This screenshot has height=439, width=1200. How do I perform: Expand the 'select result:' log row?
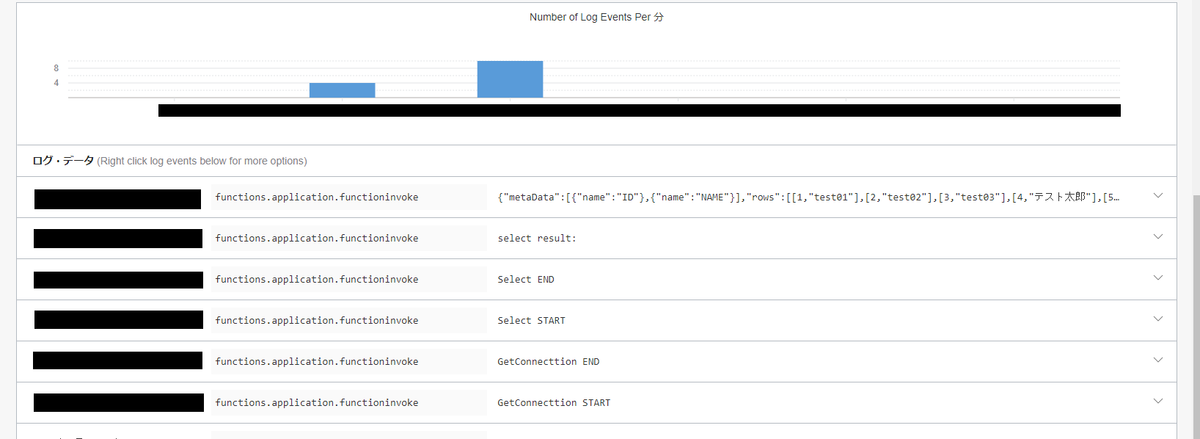1158,237
